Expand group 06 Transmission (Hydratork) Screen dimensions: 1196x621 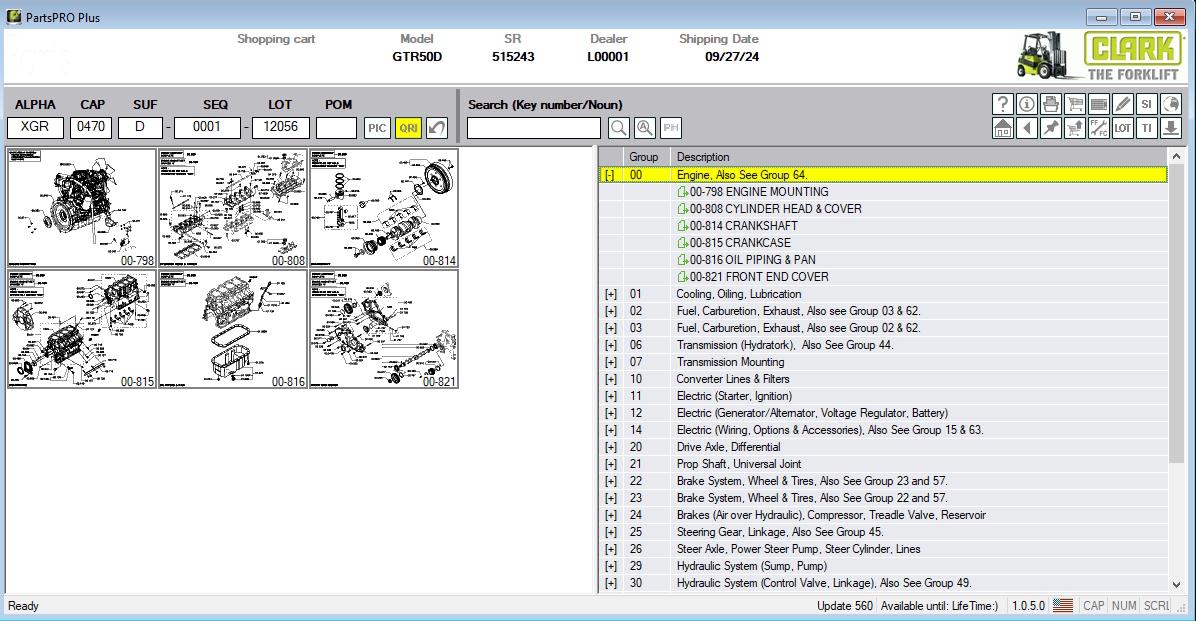(610, 346)
